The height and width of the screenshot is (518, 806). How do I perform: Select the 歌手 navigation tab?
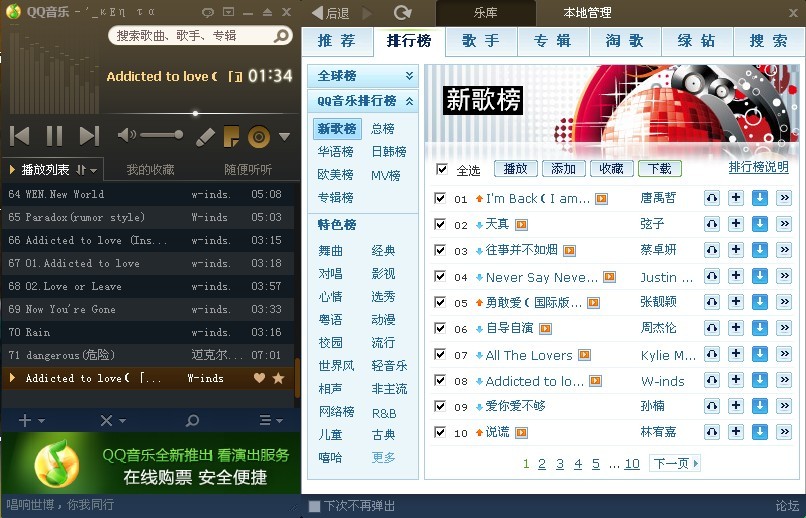481,41
